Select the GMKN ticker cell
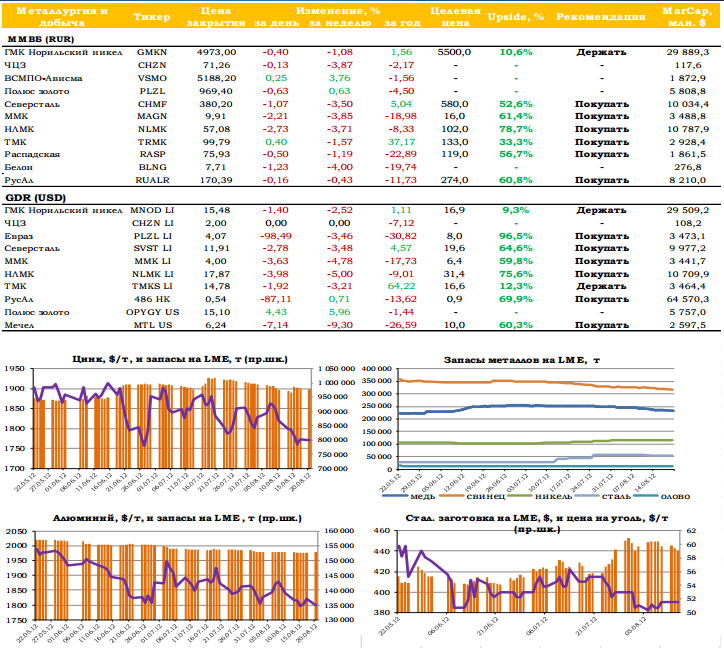Screen dimensions: 724x648 click(152, 51)
